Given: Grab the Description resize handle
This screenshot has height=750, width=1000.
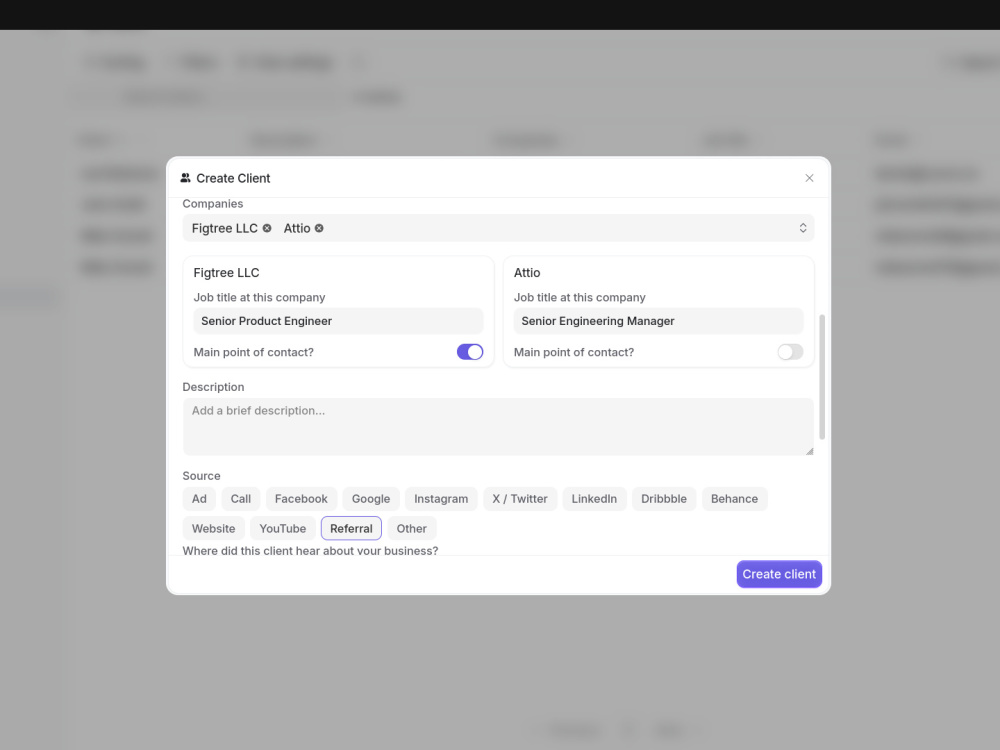Looking at the screenshot, I should click(809, 451).
